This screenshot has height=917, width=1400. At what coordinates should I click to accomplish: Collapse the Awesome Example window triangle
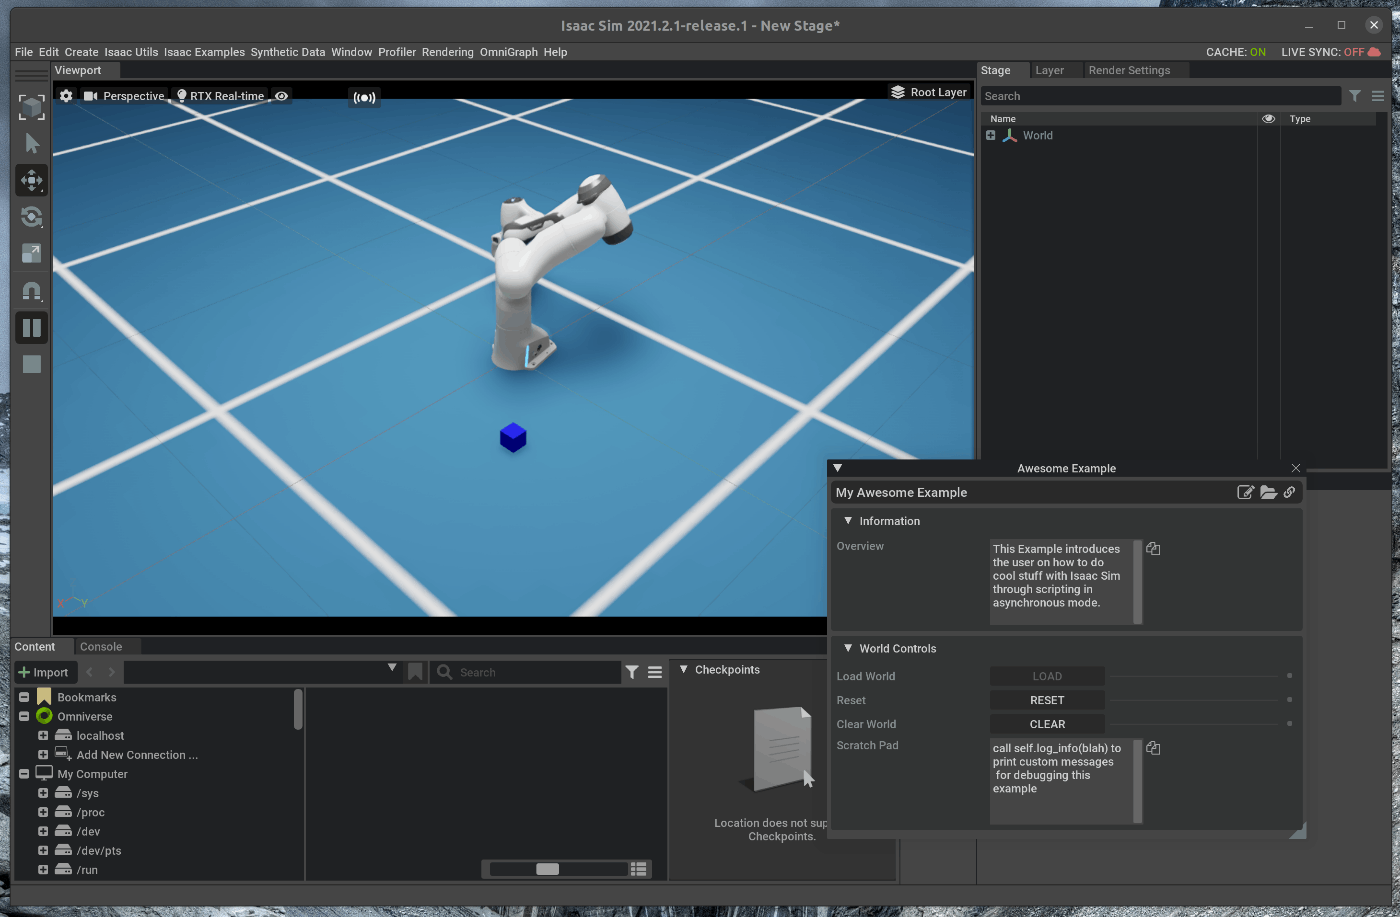[838, 467]
